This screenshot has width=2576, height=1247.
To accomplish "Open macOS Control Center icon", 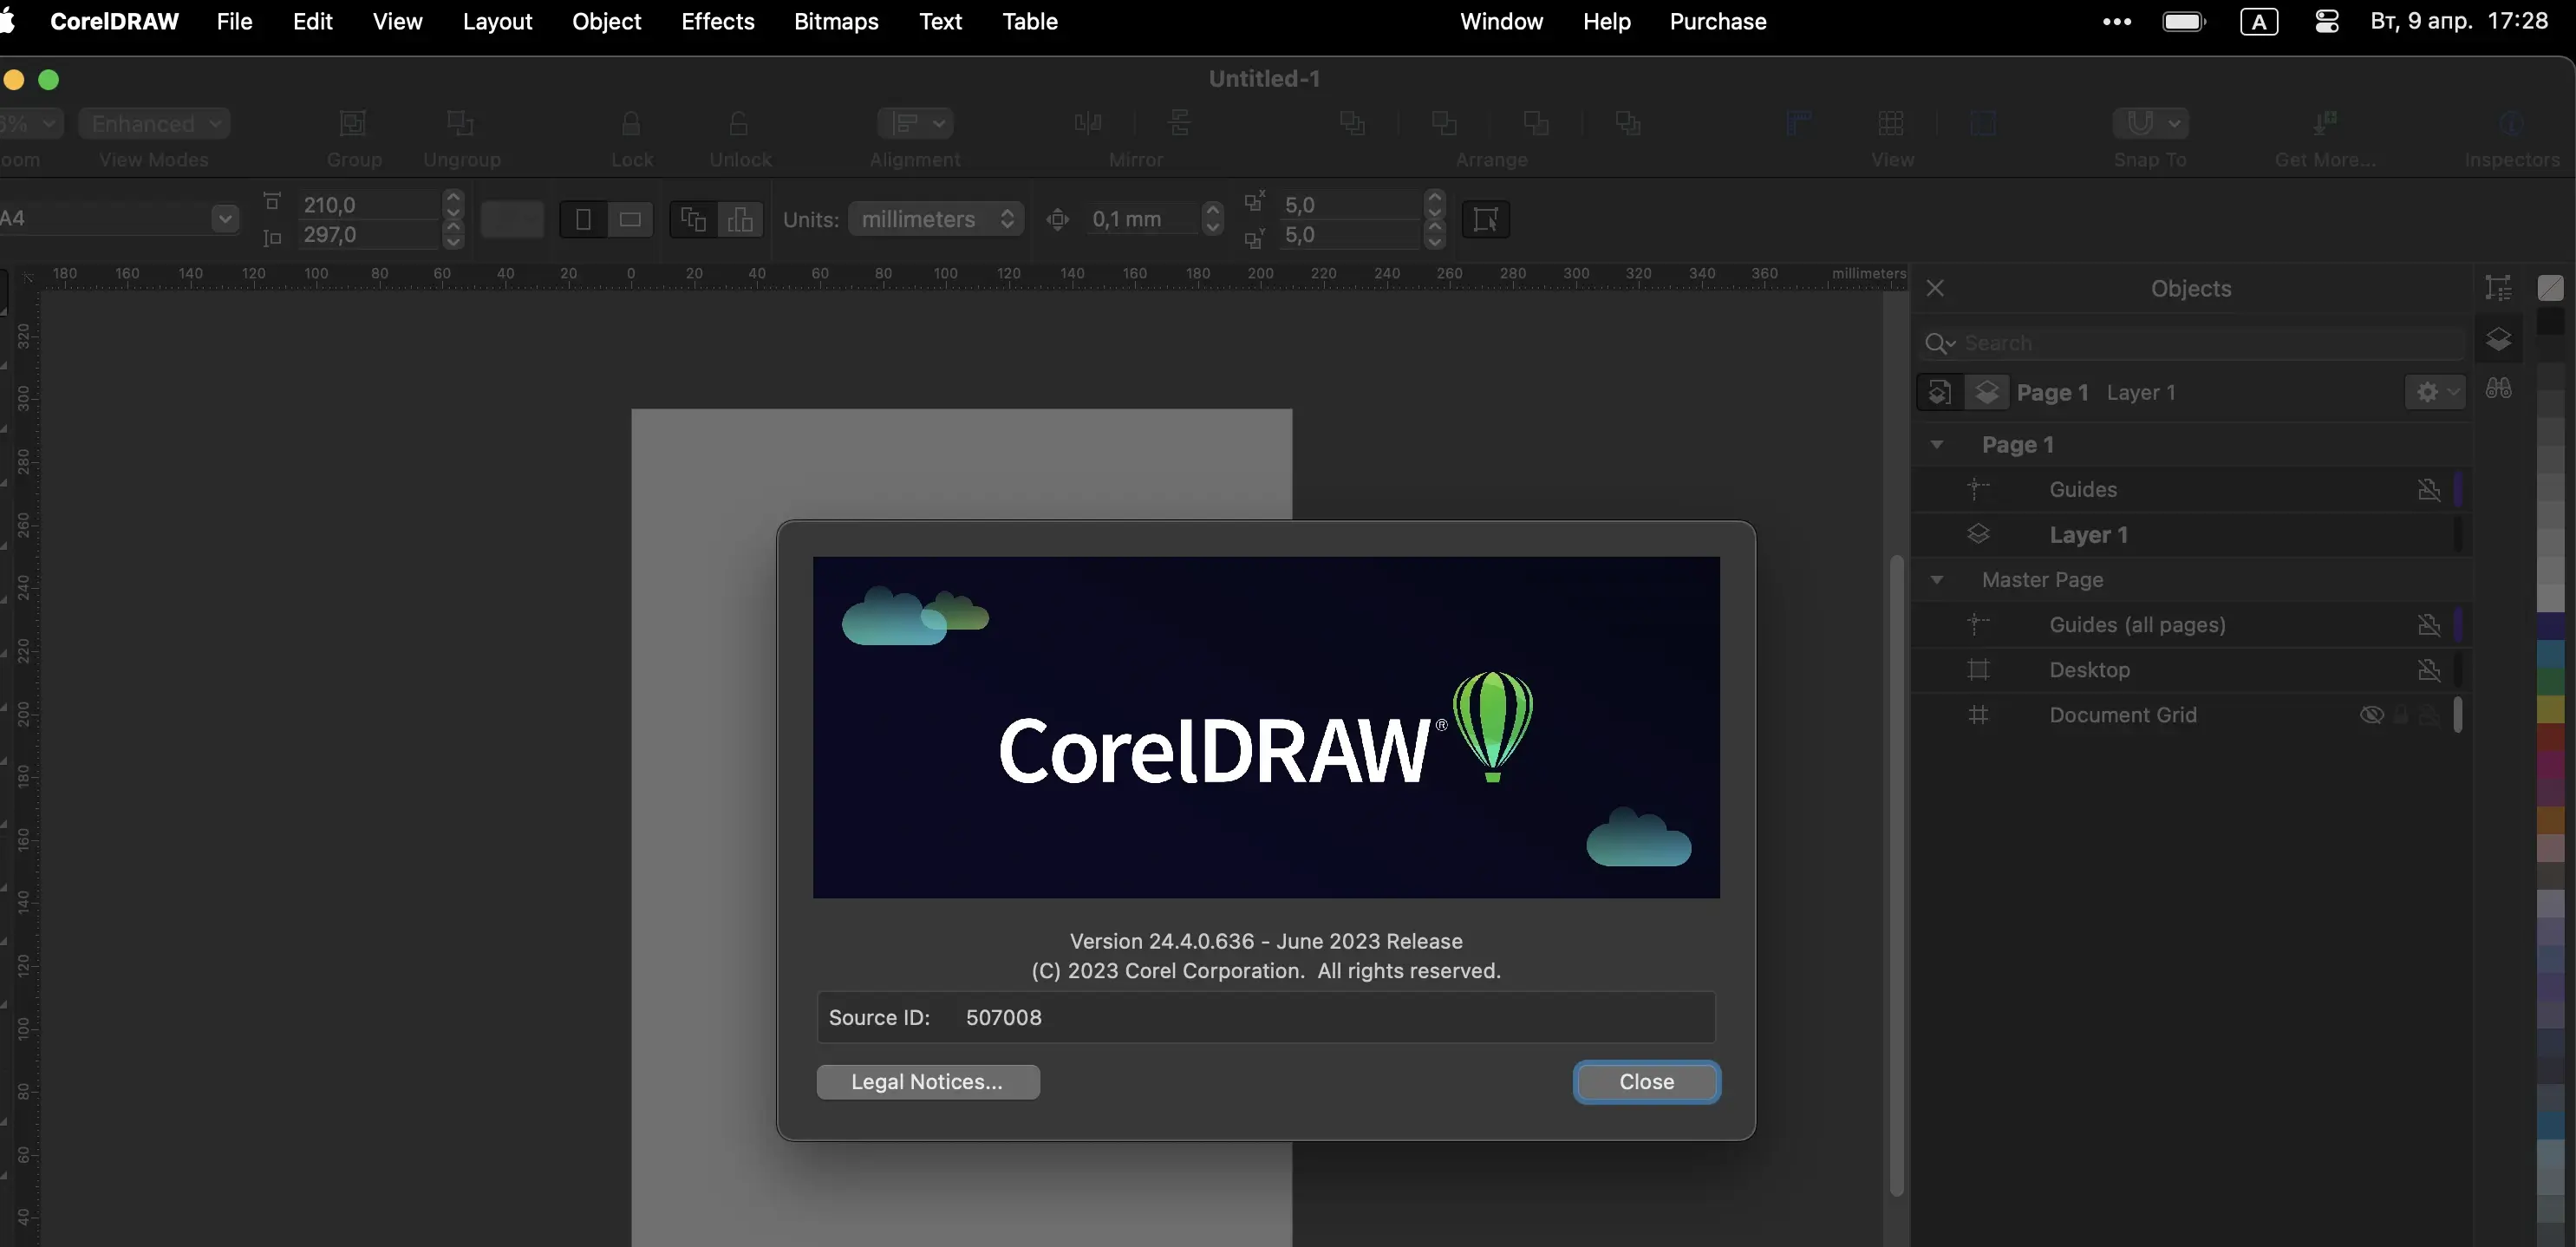I will pyautogui.click(x=2326, y=21).
